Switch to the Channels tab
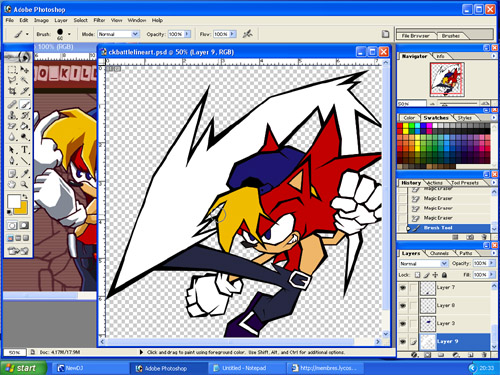This screenshot has width=500, height=375. click(x=439, y=253)
